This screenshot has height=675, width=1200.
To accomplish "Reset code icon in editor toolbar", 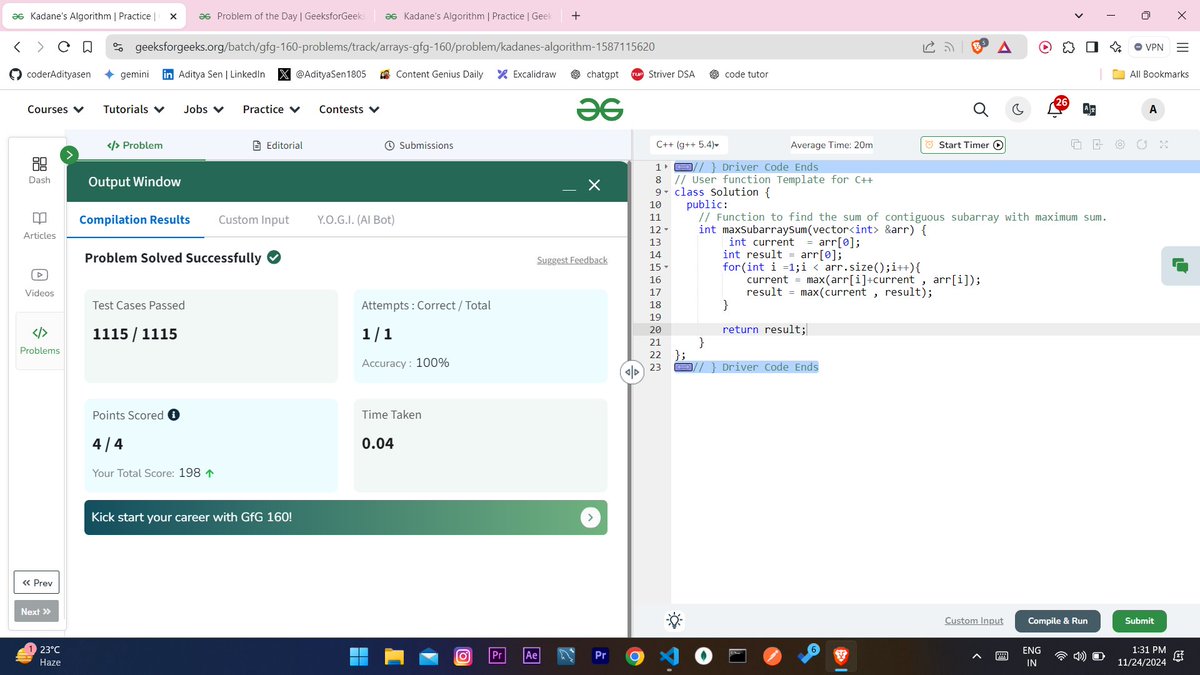I will point(1141,145).
